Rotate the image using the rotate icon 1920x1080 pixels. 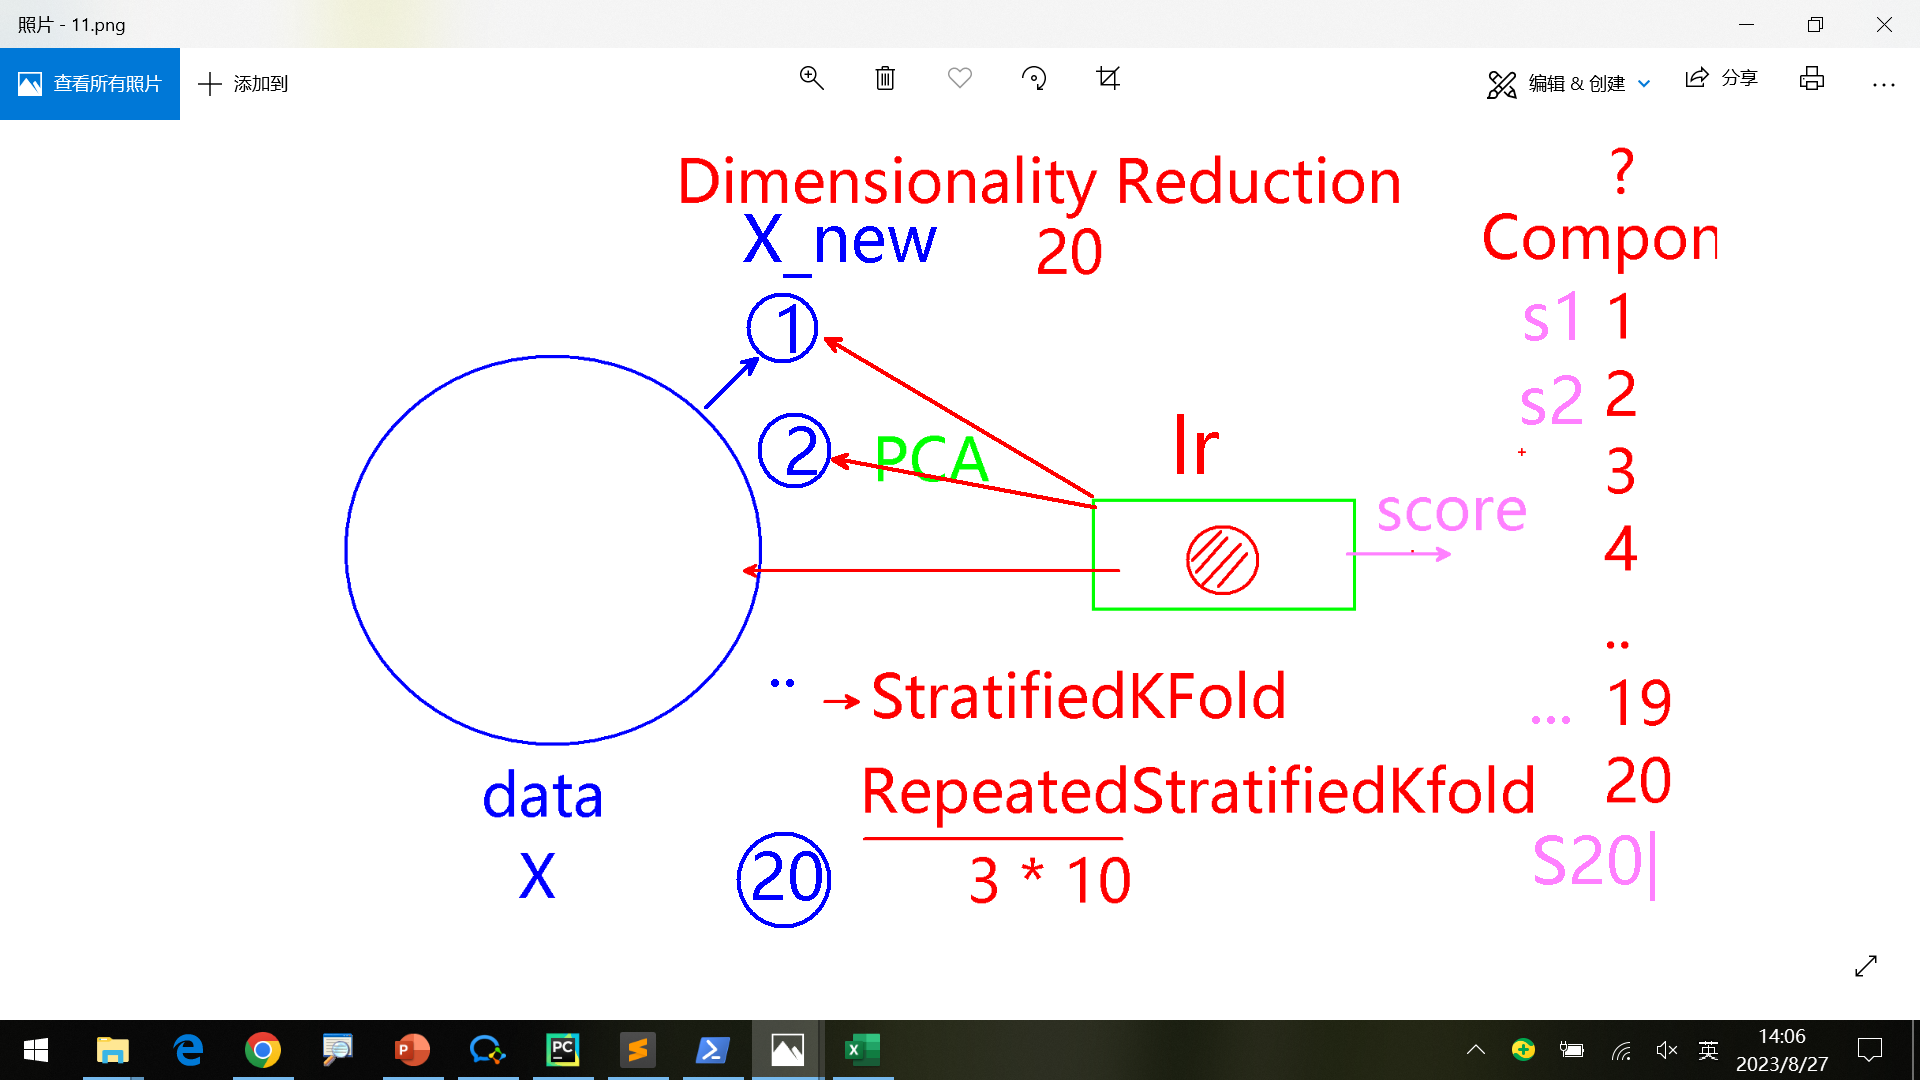click(1034, 79)
